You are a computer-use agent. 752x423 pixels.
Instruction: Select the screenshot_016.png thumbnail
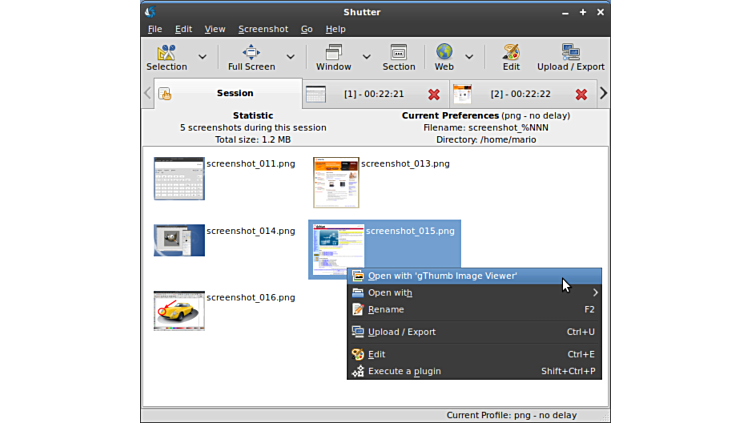point(179,311)
